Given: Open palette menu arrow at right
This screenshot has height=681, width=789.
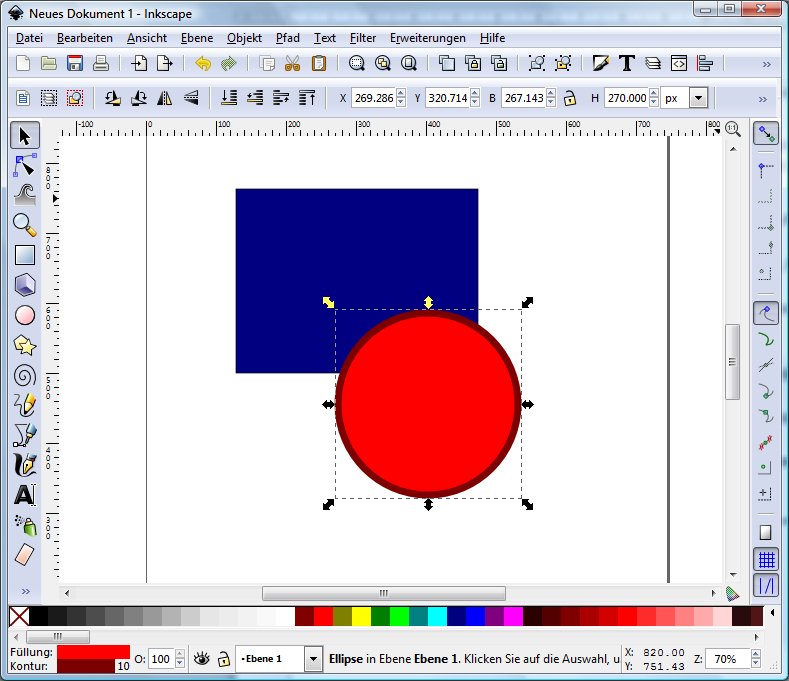Looking at the screenshot, I should (x=773, y=613).
